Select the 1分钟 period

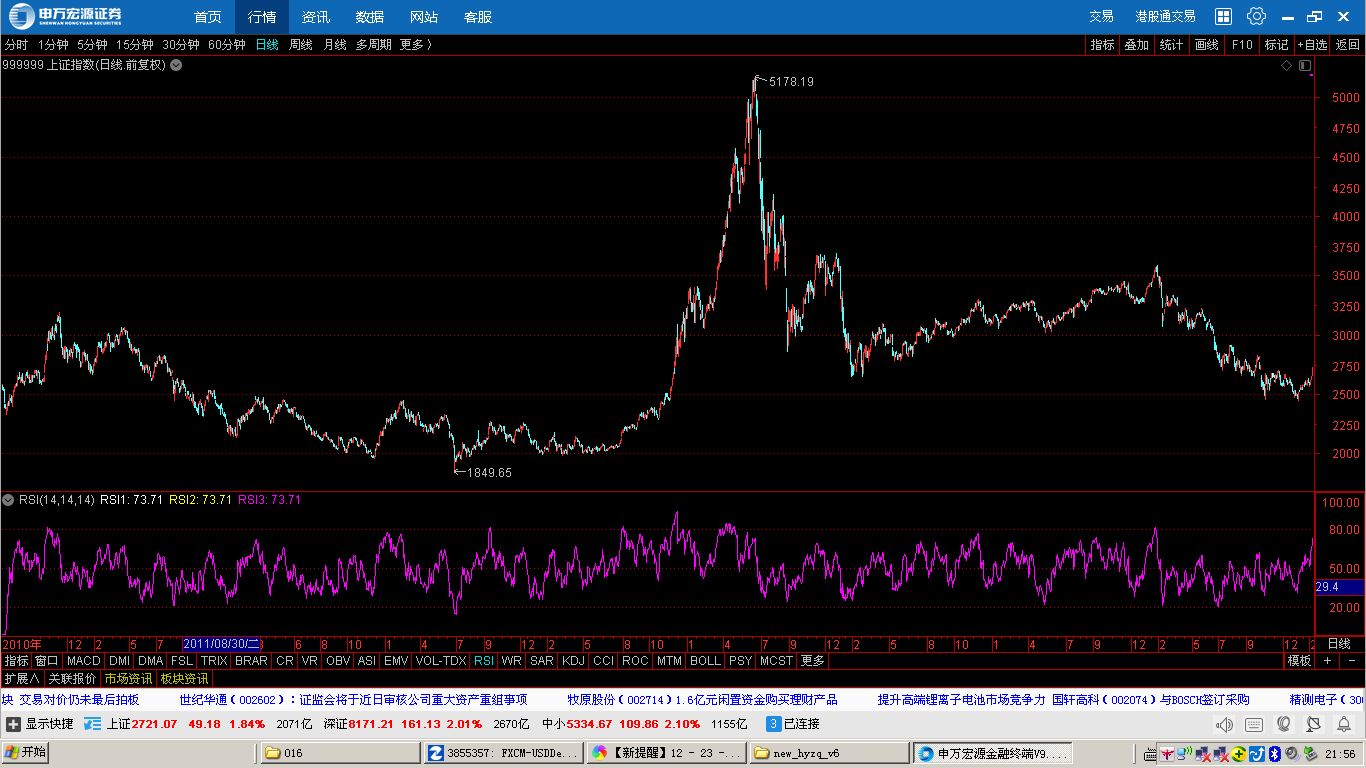53,45
